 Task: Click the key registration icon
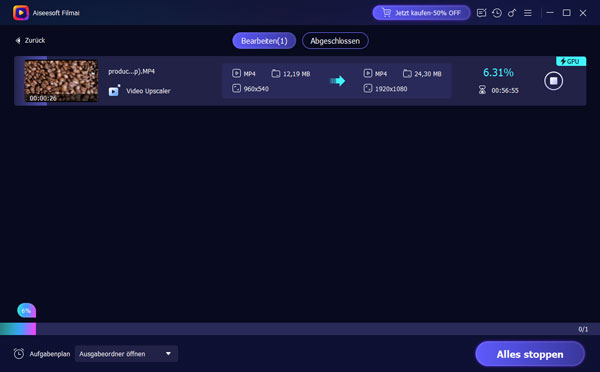point(512,13)
